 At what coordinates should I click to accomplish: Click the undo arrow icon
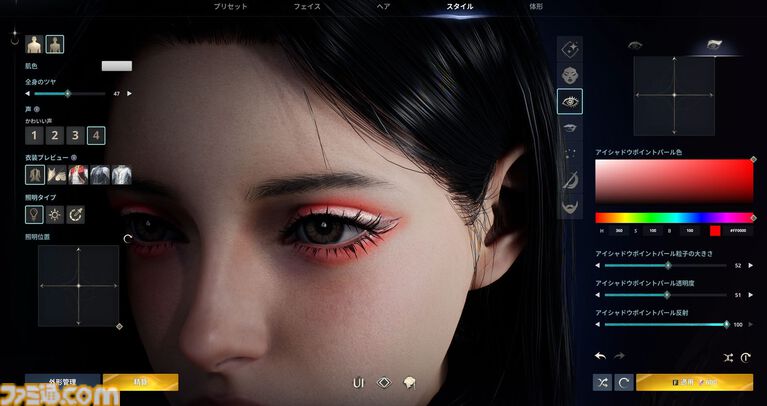[x=600, y=356]
